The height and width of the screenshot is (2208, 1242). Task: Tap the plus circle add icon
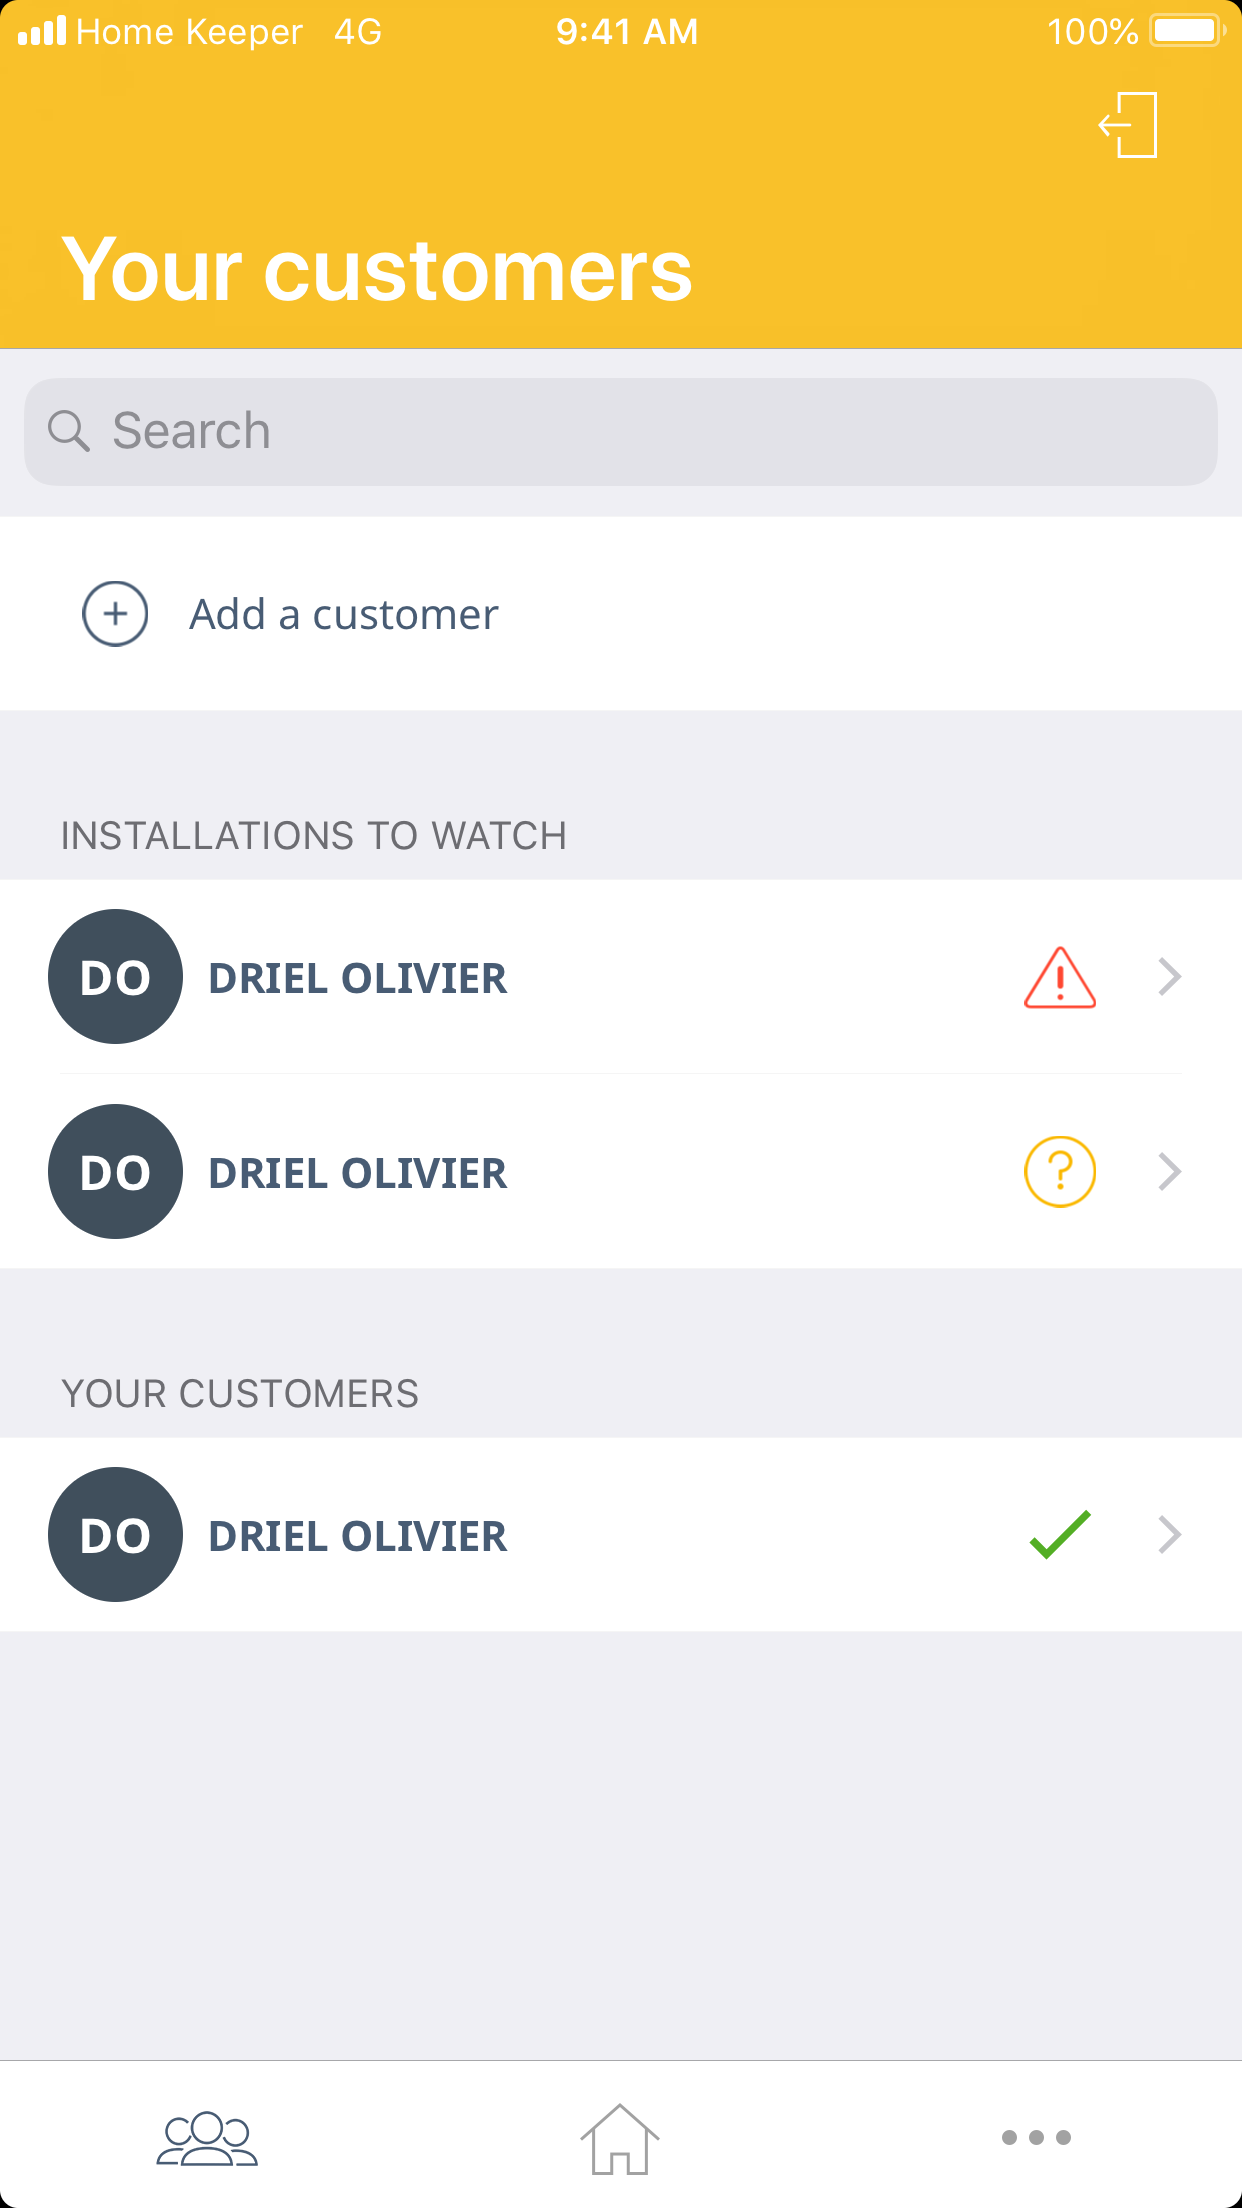point(115,614)
